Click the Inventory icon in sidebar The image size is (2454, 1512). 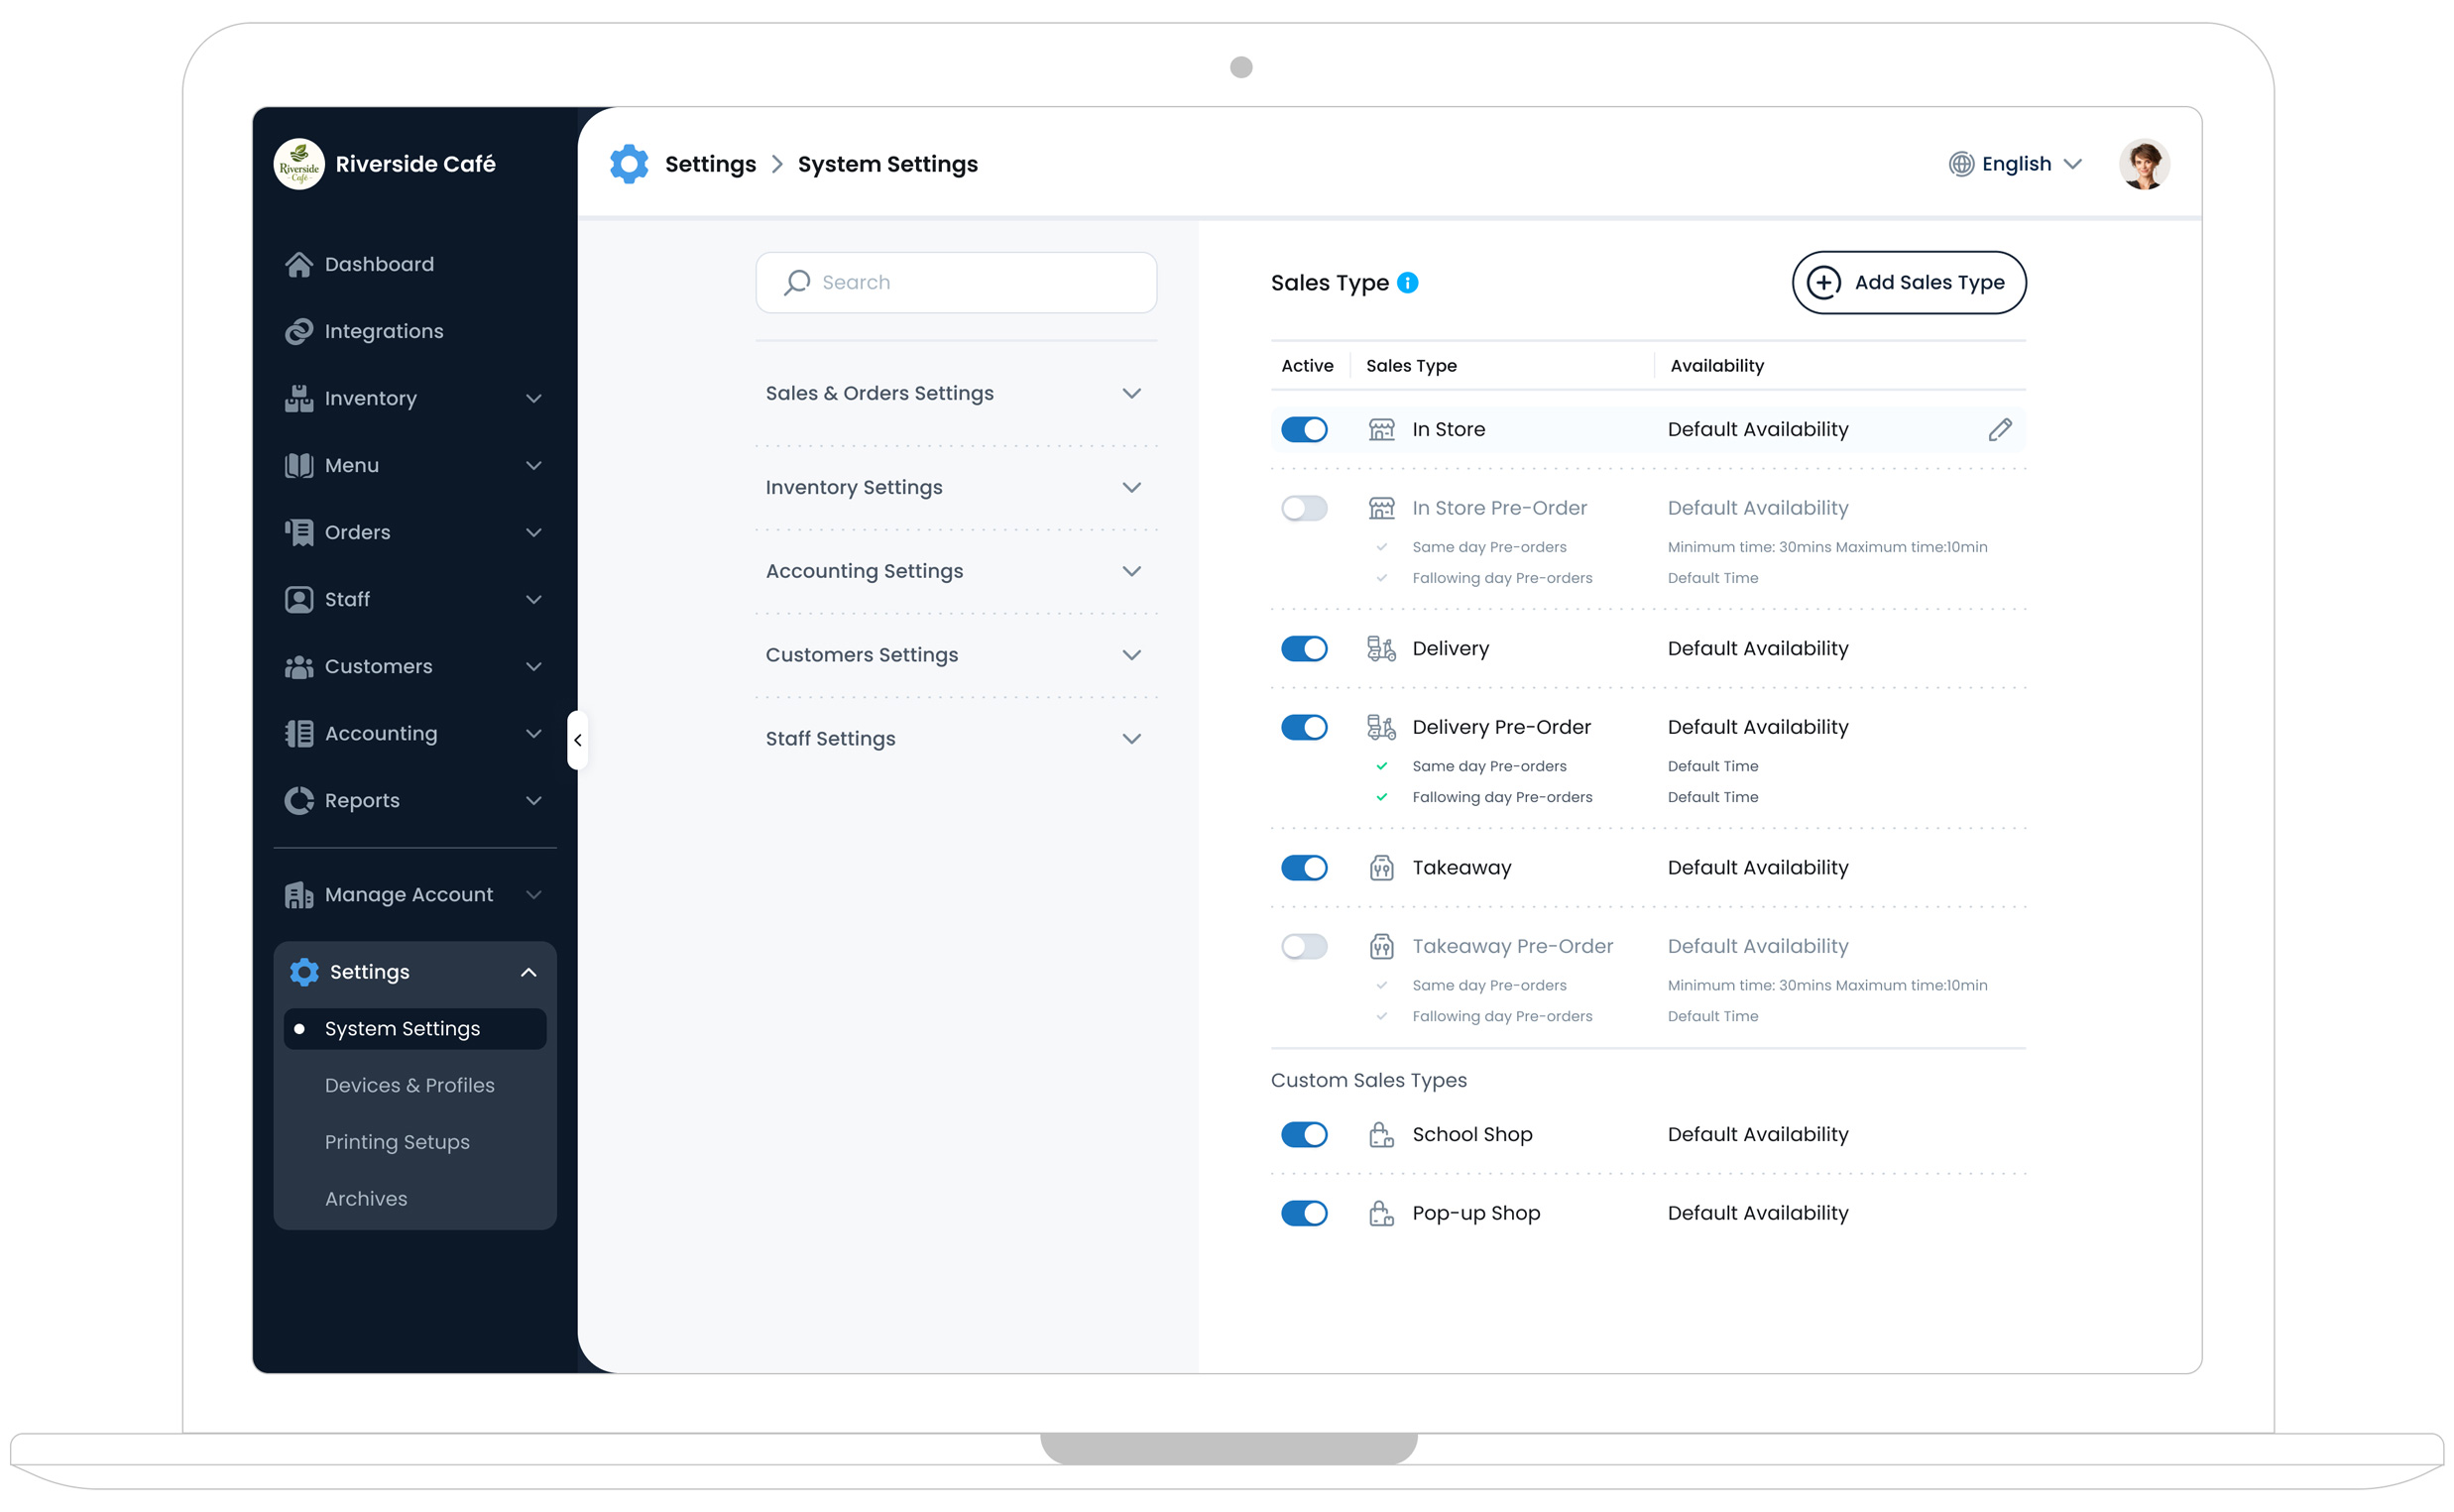(298, 398)
